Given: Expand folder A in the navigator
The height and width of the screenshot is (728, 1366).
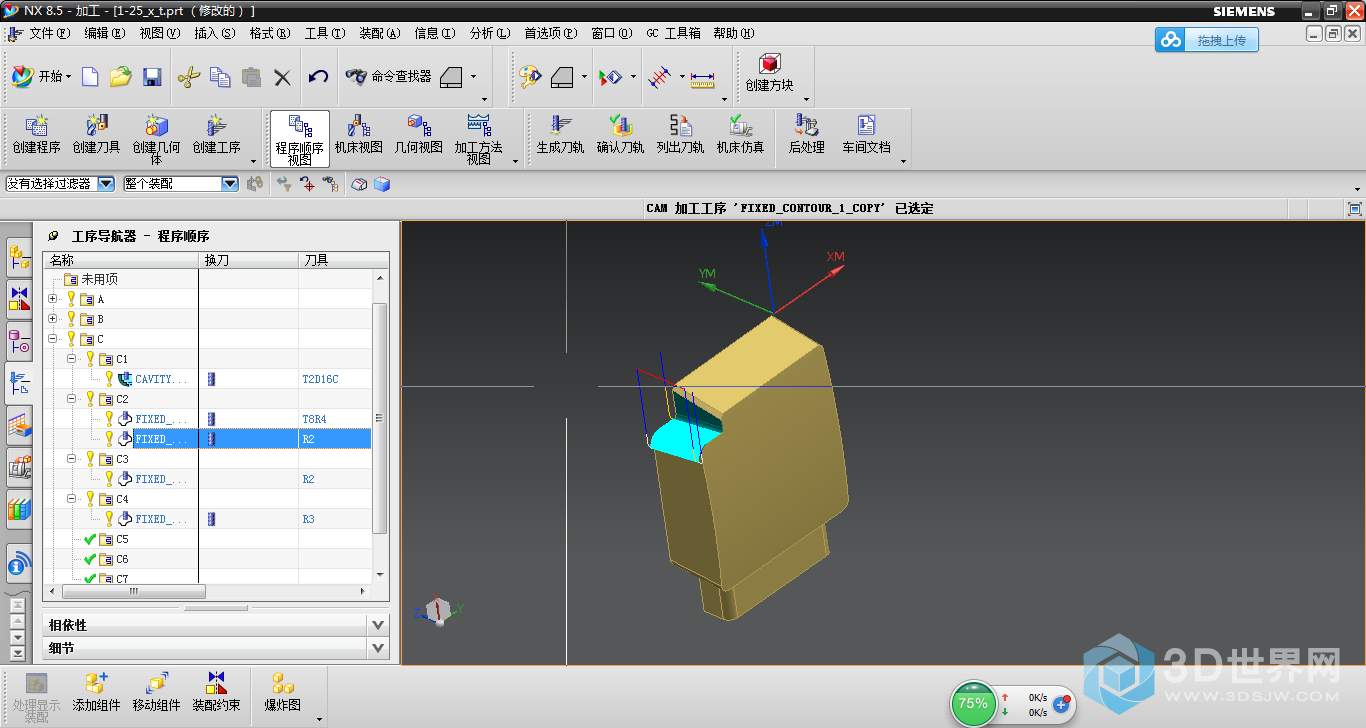Looking at the screenshot, I should (53, 299).
